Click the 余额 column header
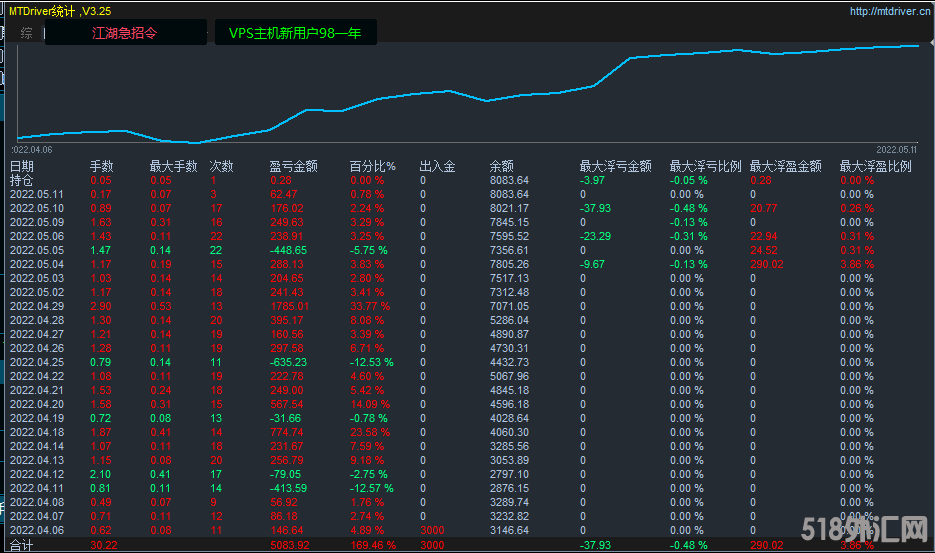 pyautogui.click(x=502, y=167)
